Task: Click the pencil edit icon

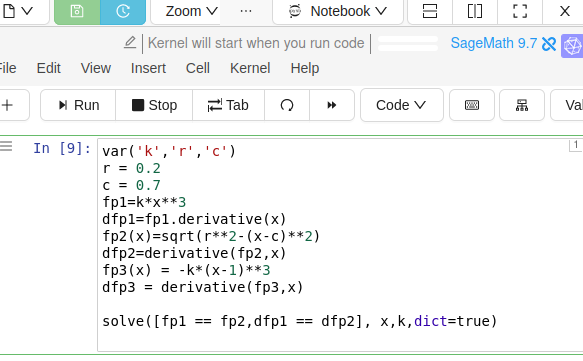Action: pos(130,43)
